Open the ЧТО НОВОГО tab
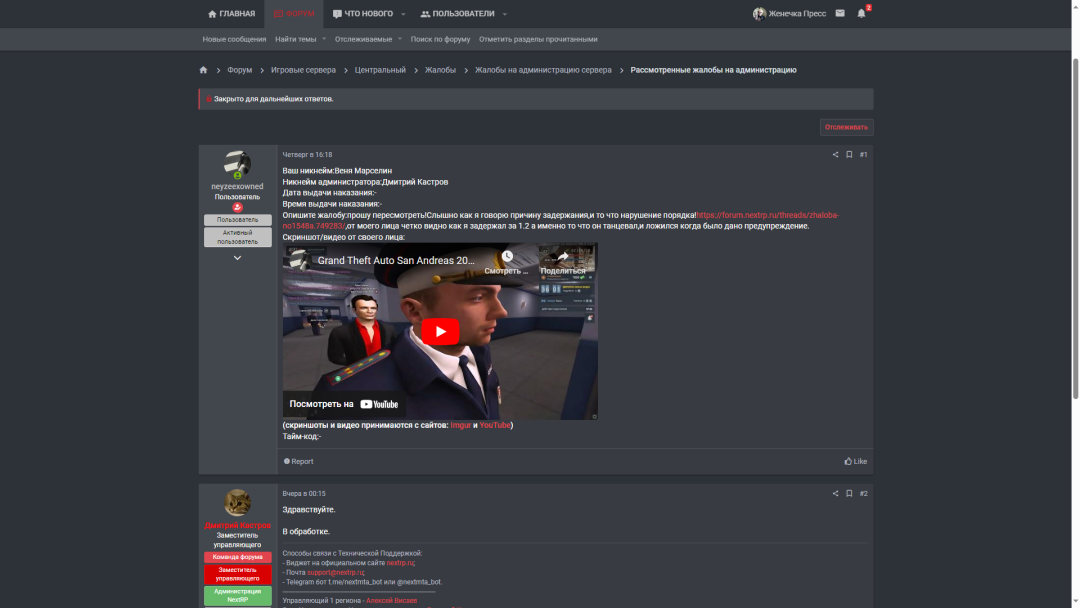The height and width of the screenshot is (608, 1080). point(363,14)
